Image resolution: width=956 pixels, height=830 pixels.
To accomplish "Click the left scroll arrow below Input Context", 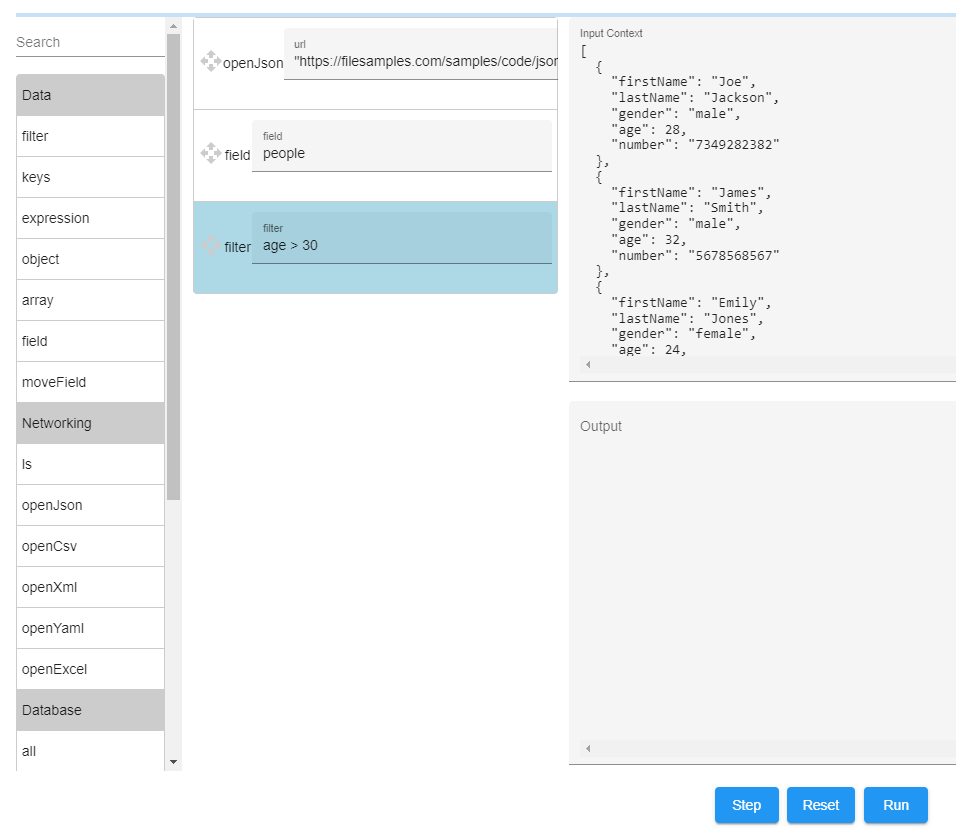I will [x=588, y=365].
